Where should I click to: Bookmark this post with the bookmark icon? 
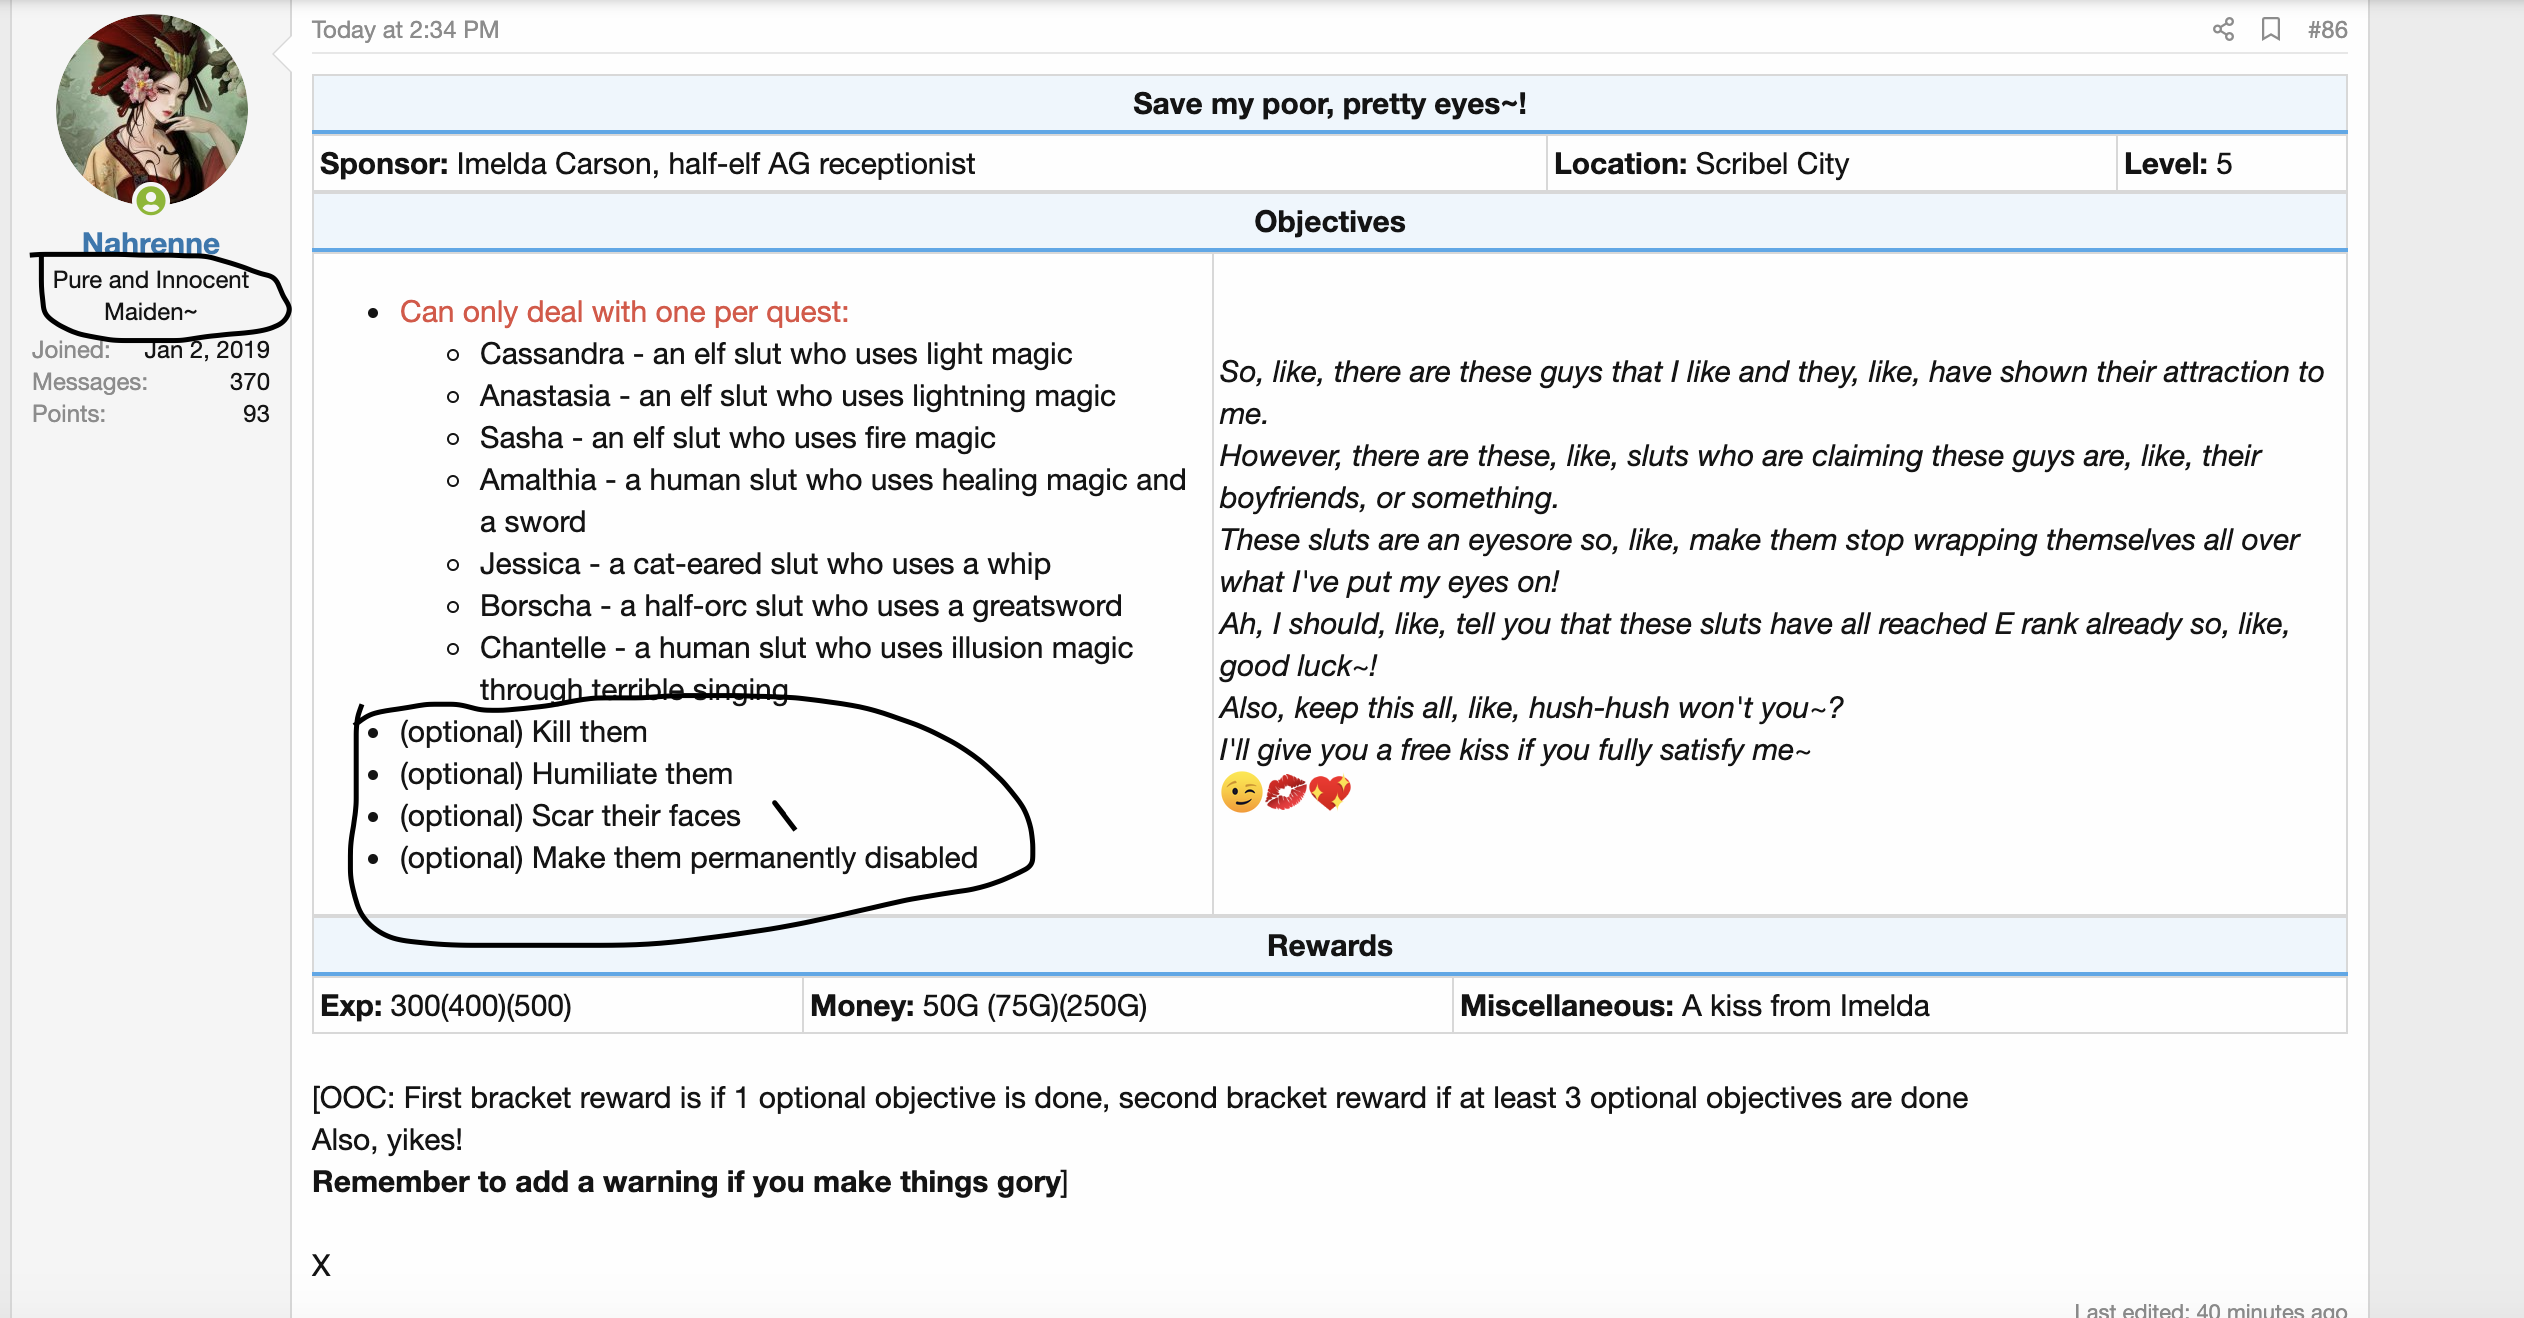click(2271, 29)
